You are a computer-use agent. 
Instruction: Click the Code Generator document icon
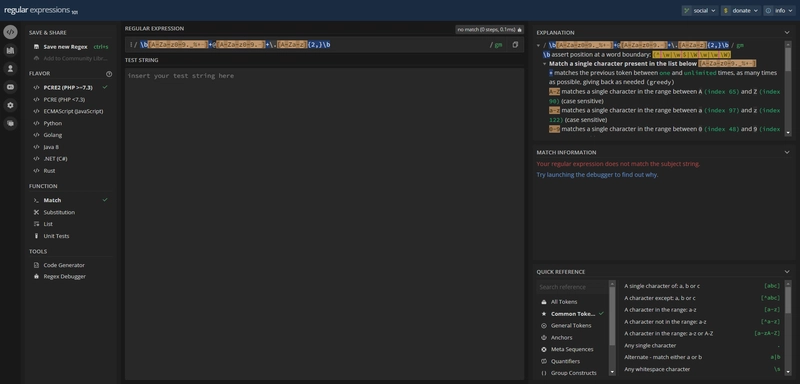click(x=36, y=265)
